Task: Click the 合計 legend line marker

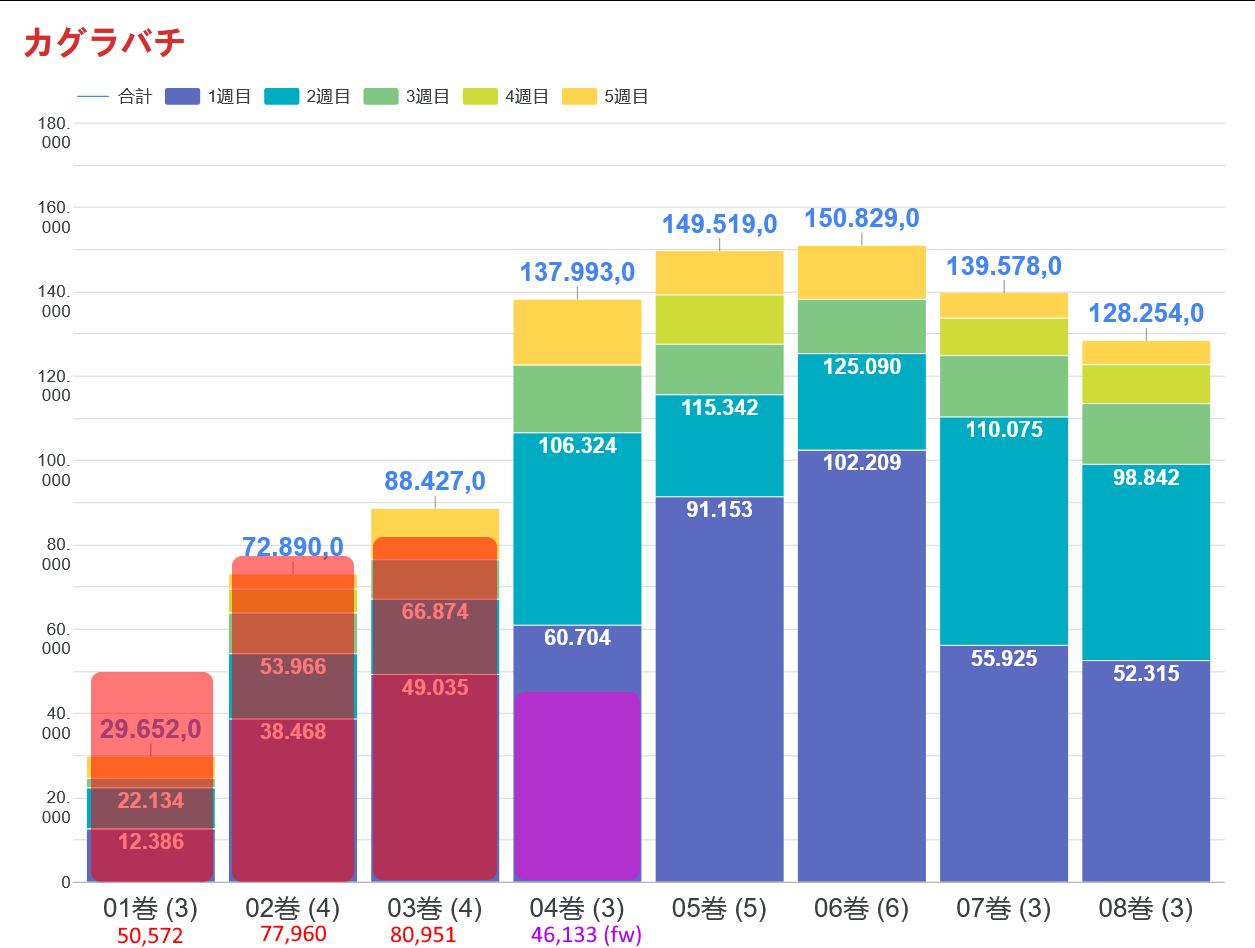Action: (x=93, y=97)
